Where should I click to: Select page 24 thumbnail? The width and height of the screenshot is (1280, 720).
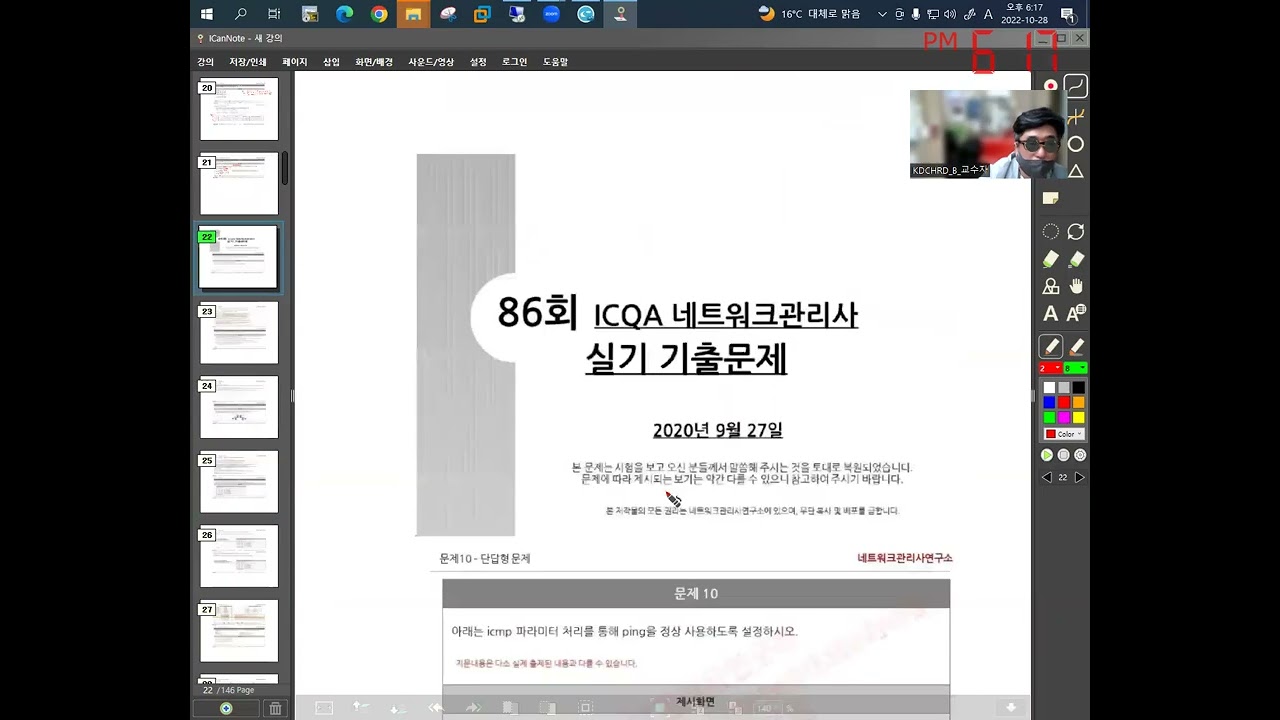tap(239, 407)
